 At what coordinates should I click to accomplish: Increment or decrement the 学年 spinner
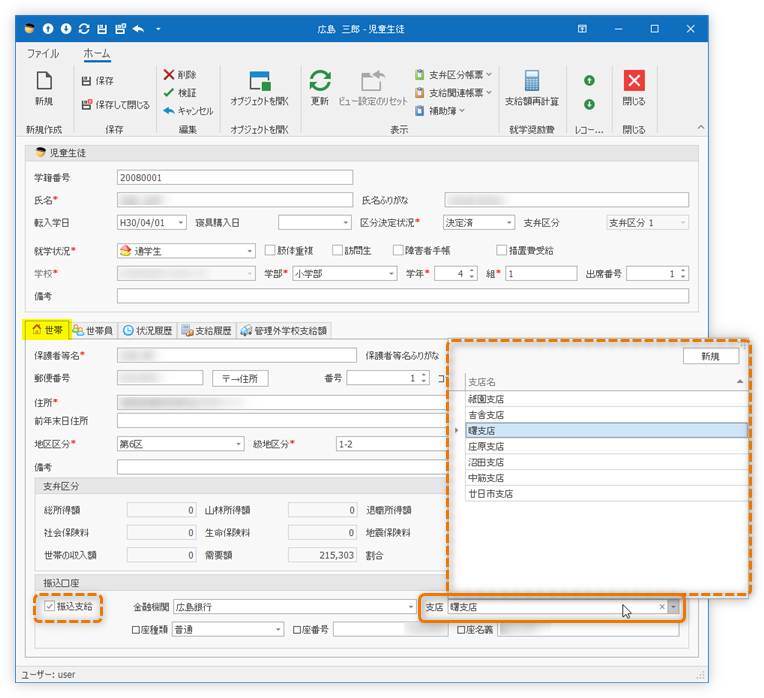(x=472, y=274)
